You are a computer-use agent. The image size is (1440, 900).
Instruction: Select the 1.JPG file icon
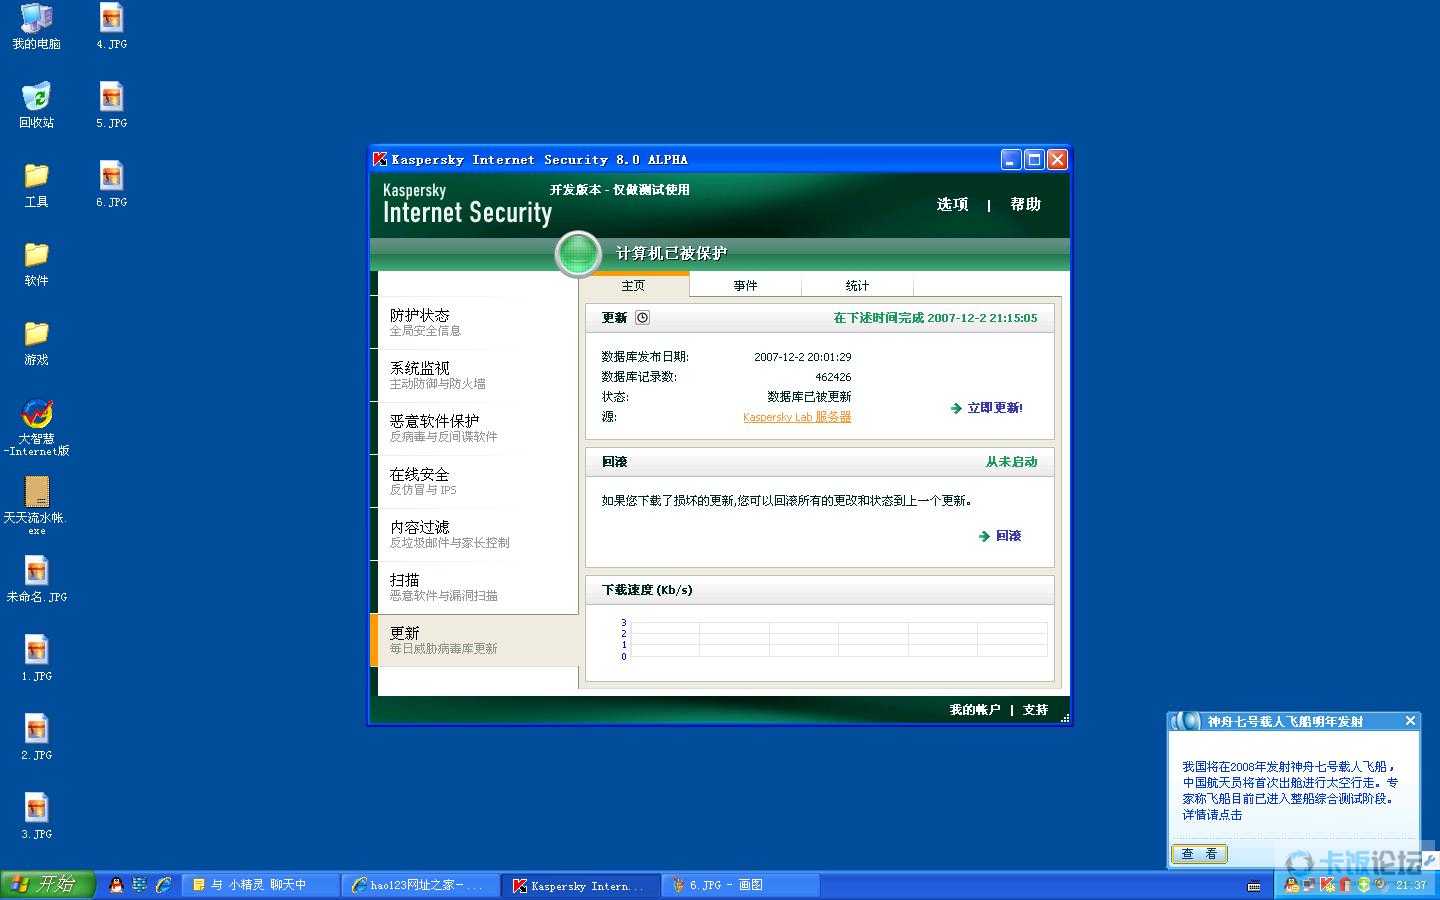[x=36, y=659]
